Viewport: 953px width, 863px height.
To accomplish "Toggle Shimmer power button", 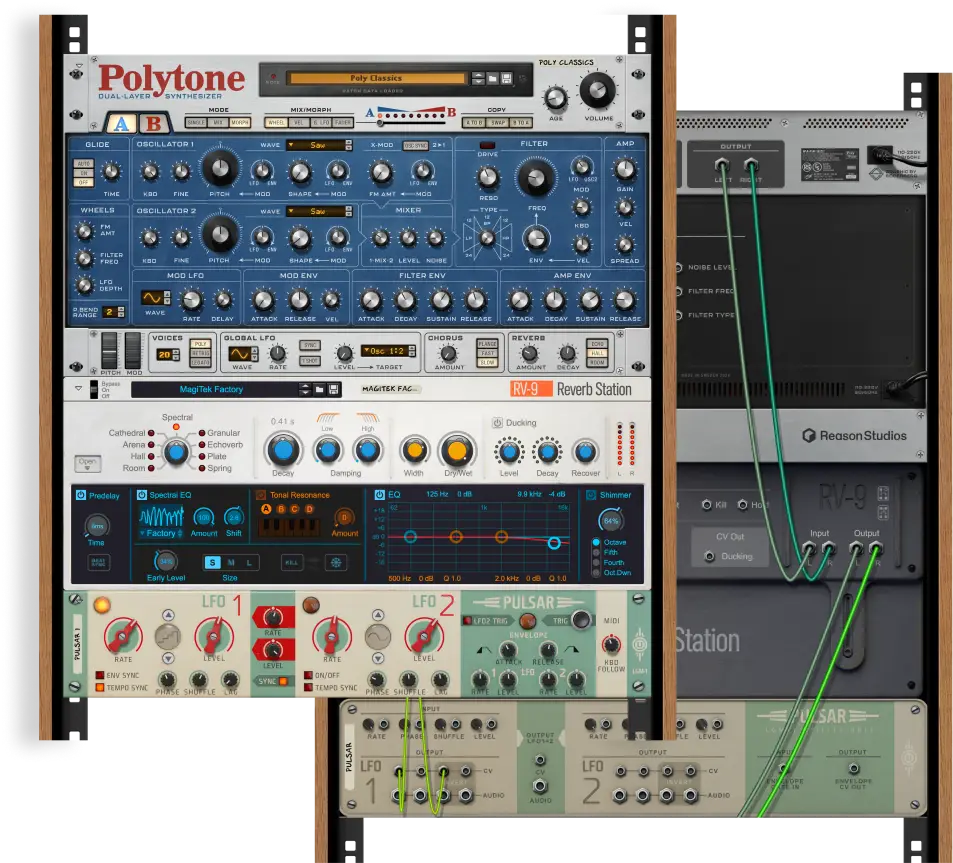I will coord(591,495).
